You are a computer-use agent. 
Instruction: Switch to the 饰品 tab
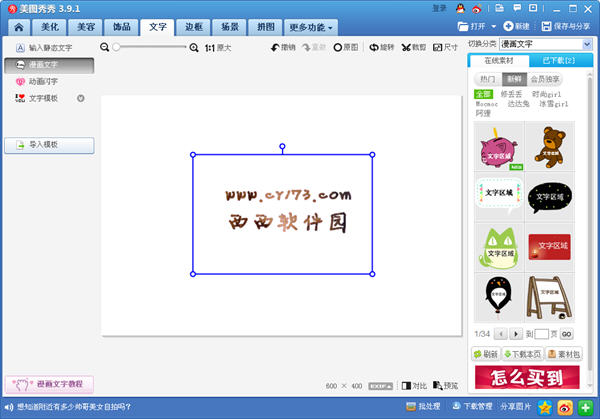click(x=122, y=27)
